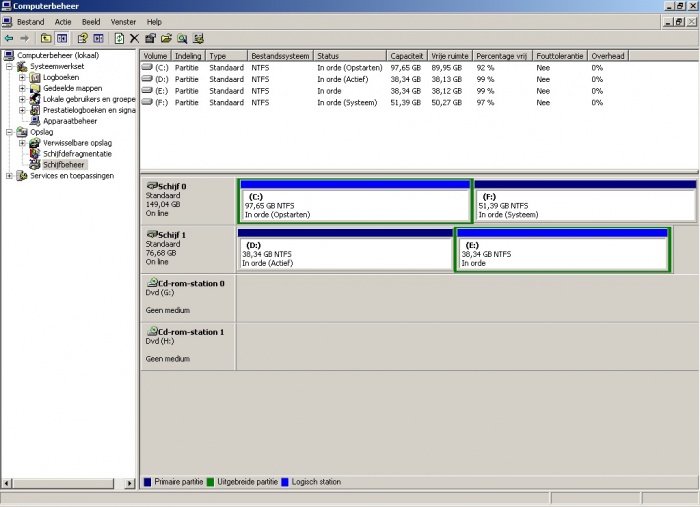
Task: Expand the Logboeken tree node
Action: tap(22, 77)
